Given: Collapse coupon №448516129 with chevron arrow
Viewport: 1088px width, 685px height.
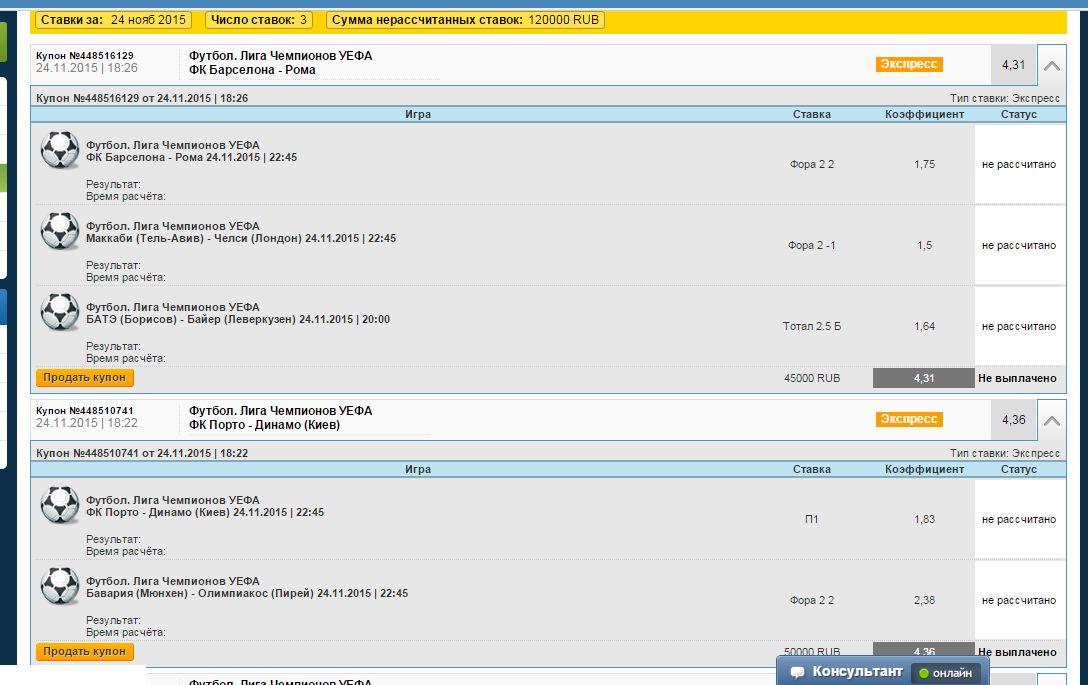Looking at the screenshot, I should (1052, 66).
